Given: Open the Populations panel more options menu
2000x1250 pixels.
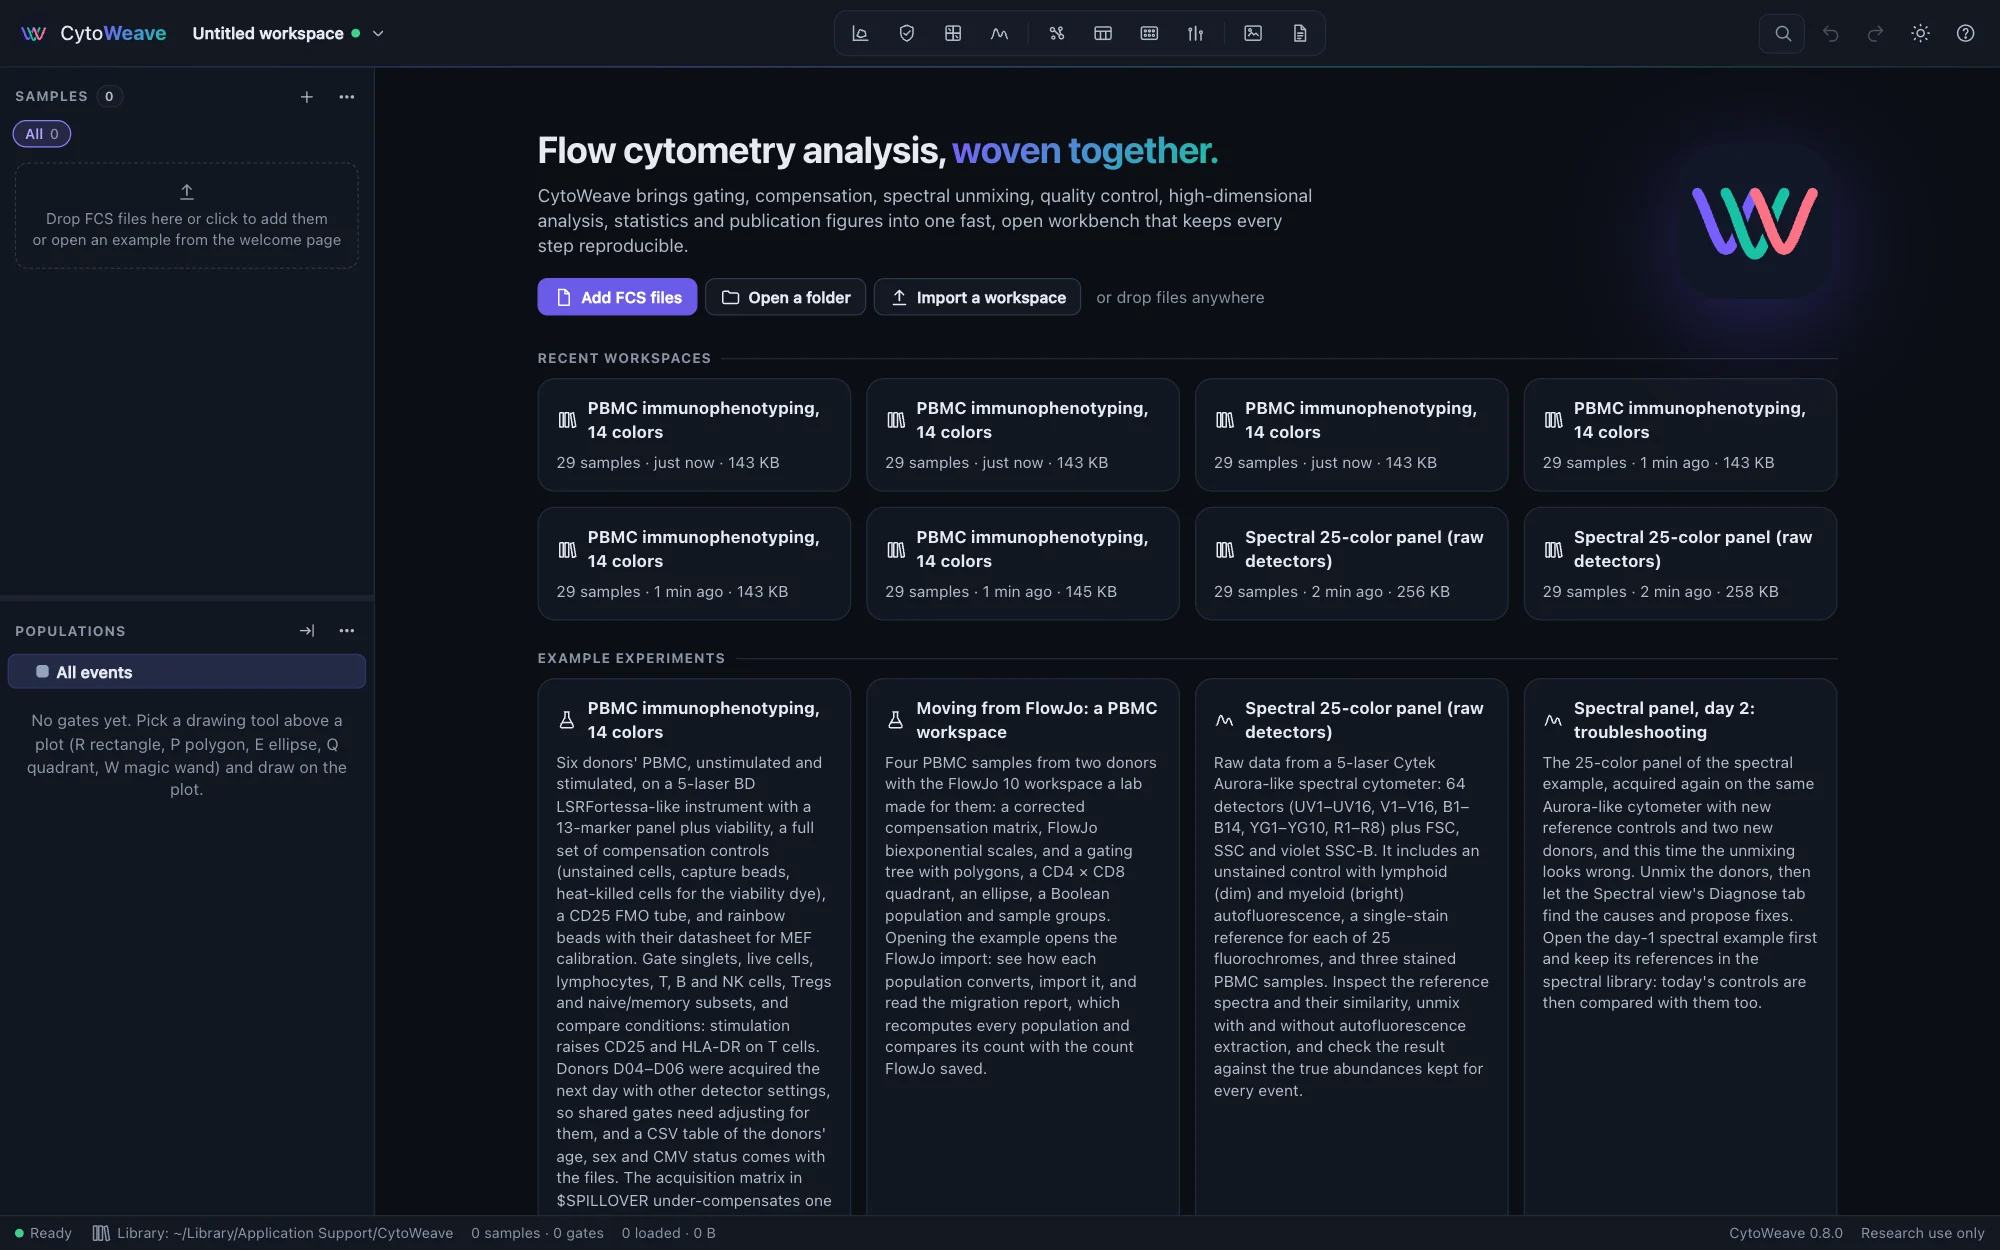Looking at the screenshot, I should pyautogui.click(x=347, y=631).
